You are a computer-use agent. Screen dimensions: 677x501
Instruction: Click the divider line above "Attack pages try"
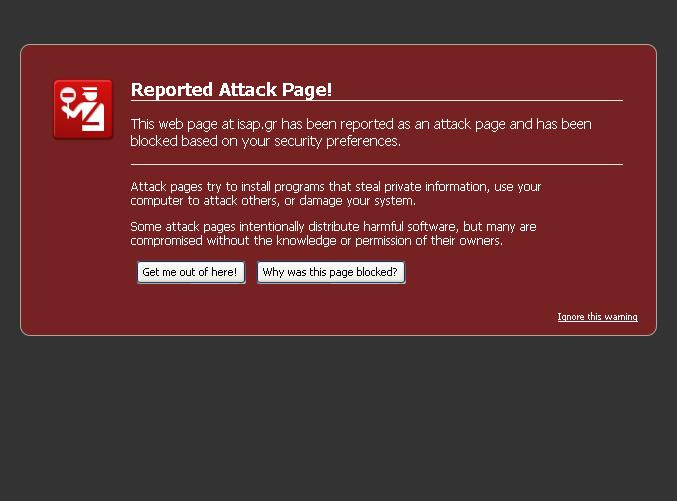(x=376, y=164)
